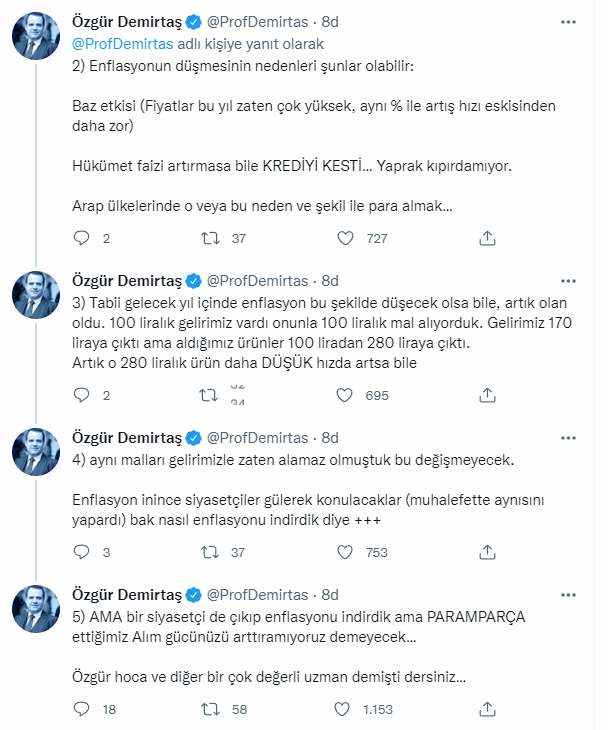Retweet the "2) Enflasyonun düşmesinin" tweet
This screenshot has width=608, height=730.
211,238
